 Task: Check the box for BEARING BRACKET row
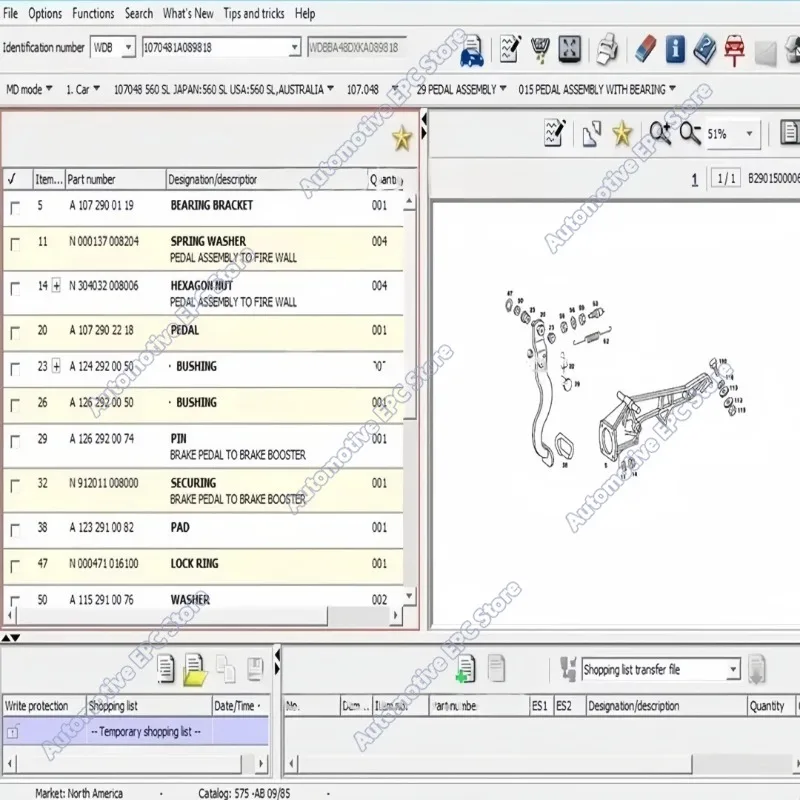point(15,208)
